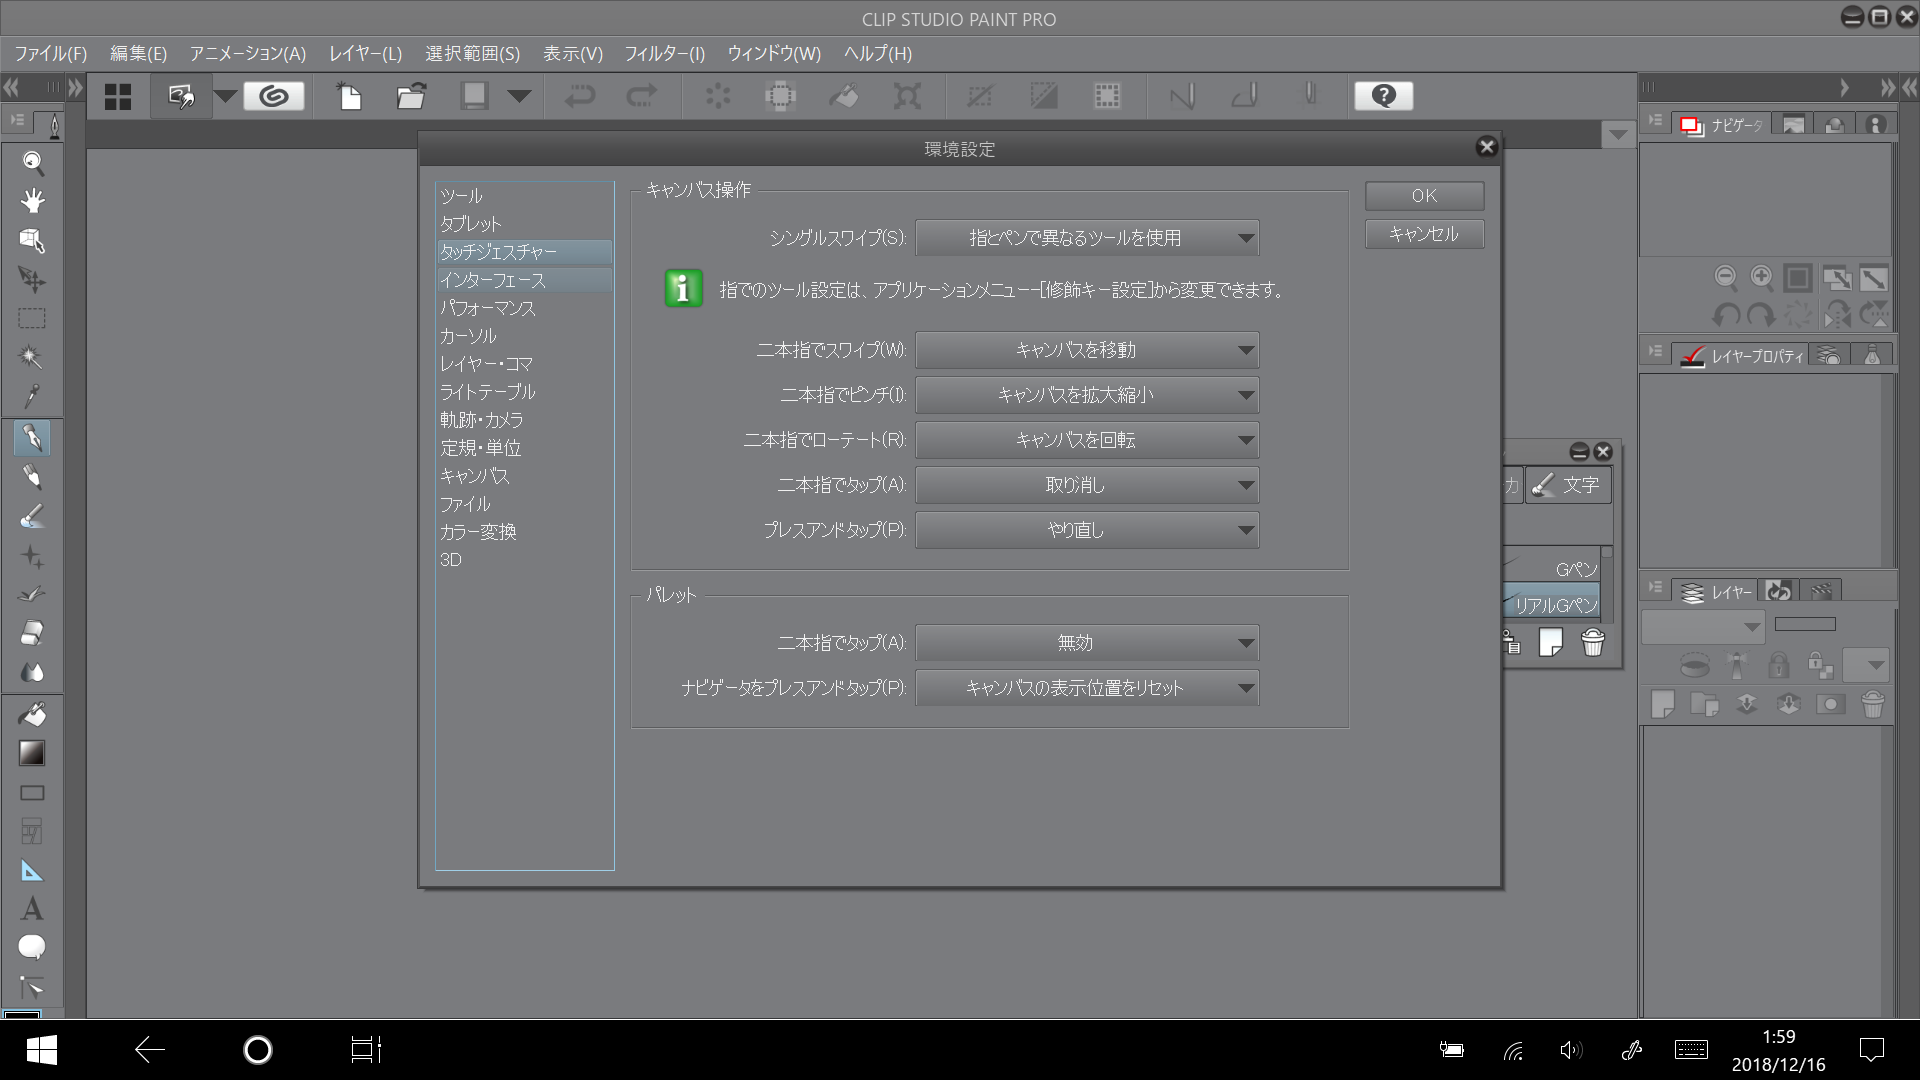Select the Text tool
The width and height of the screenshot is (1920, 1080).
[32, 909]
